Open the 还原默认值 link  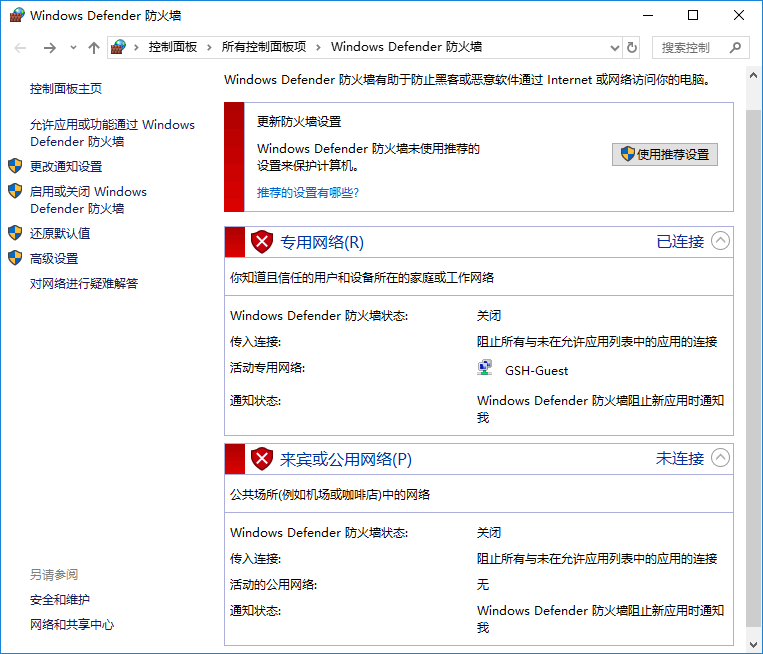tap(60, 233)
